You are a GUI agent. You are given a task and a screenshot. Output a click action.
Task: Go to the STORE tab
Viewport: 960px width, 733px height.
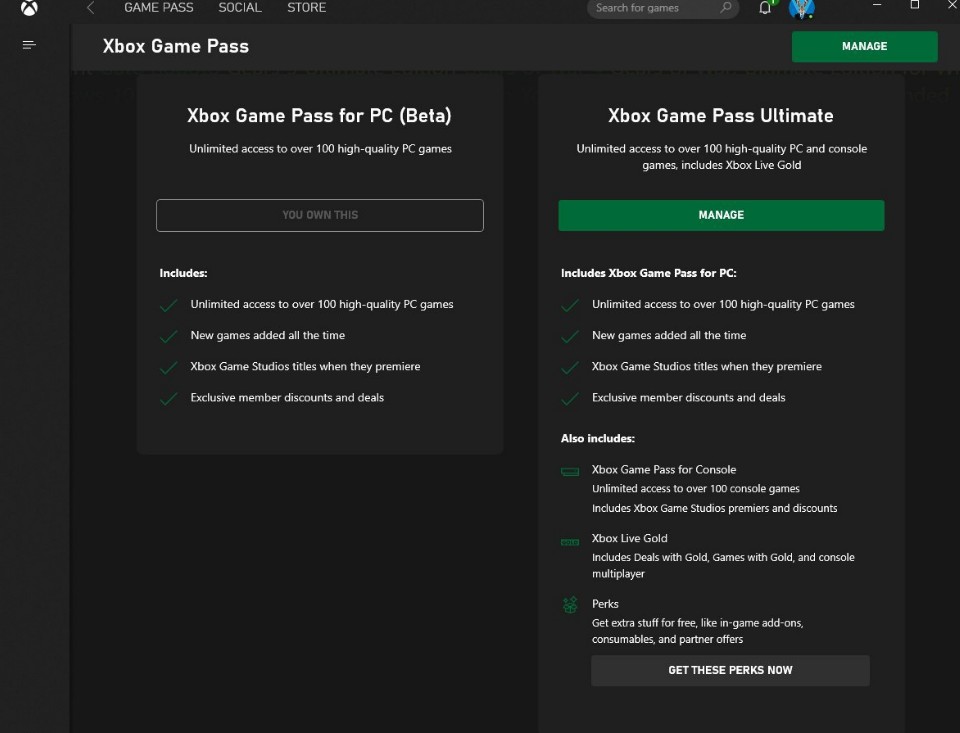(306, 8)
